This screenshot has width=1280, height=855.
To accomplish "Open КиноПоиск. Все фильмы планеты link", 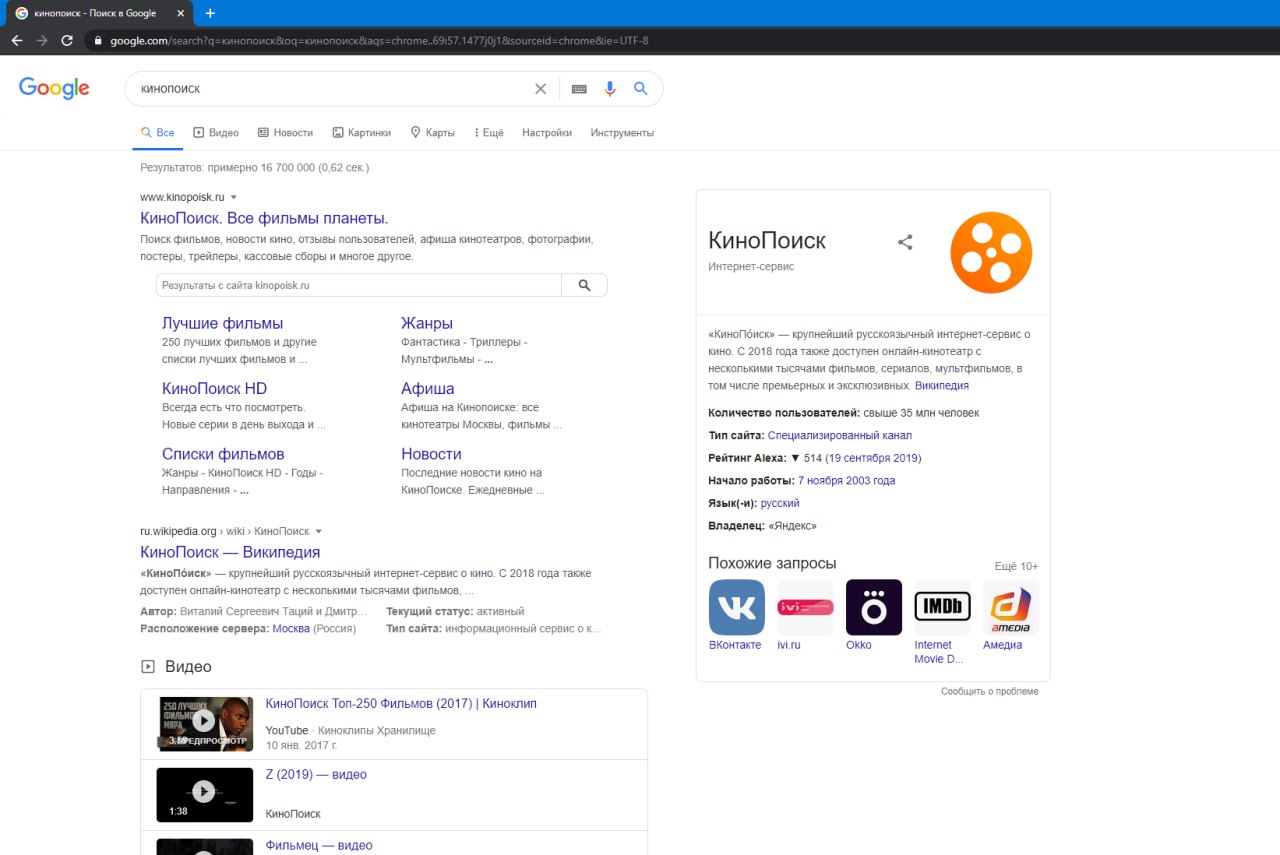I will click(264, 218).
